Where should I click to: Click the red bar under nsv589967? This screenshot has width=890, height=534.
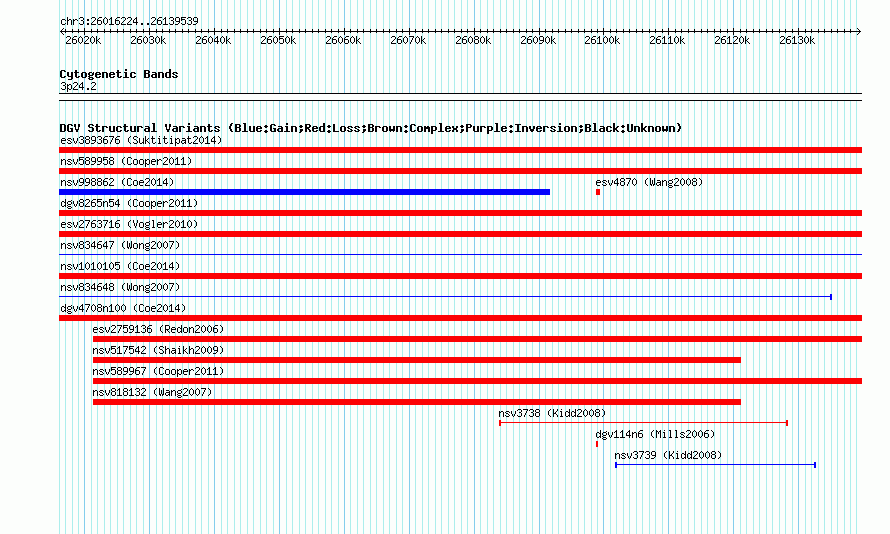pos(477,381)
